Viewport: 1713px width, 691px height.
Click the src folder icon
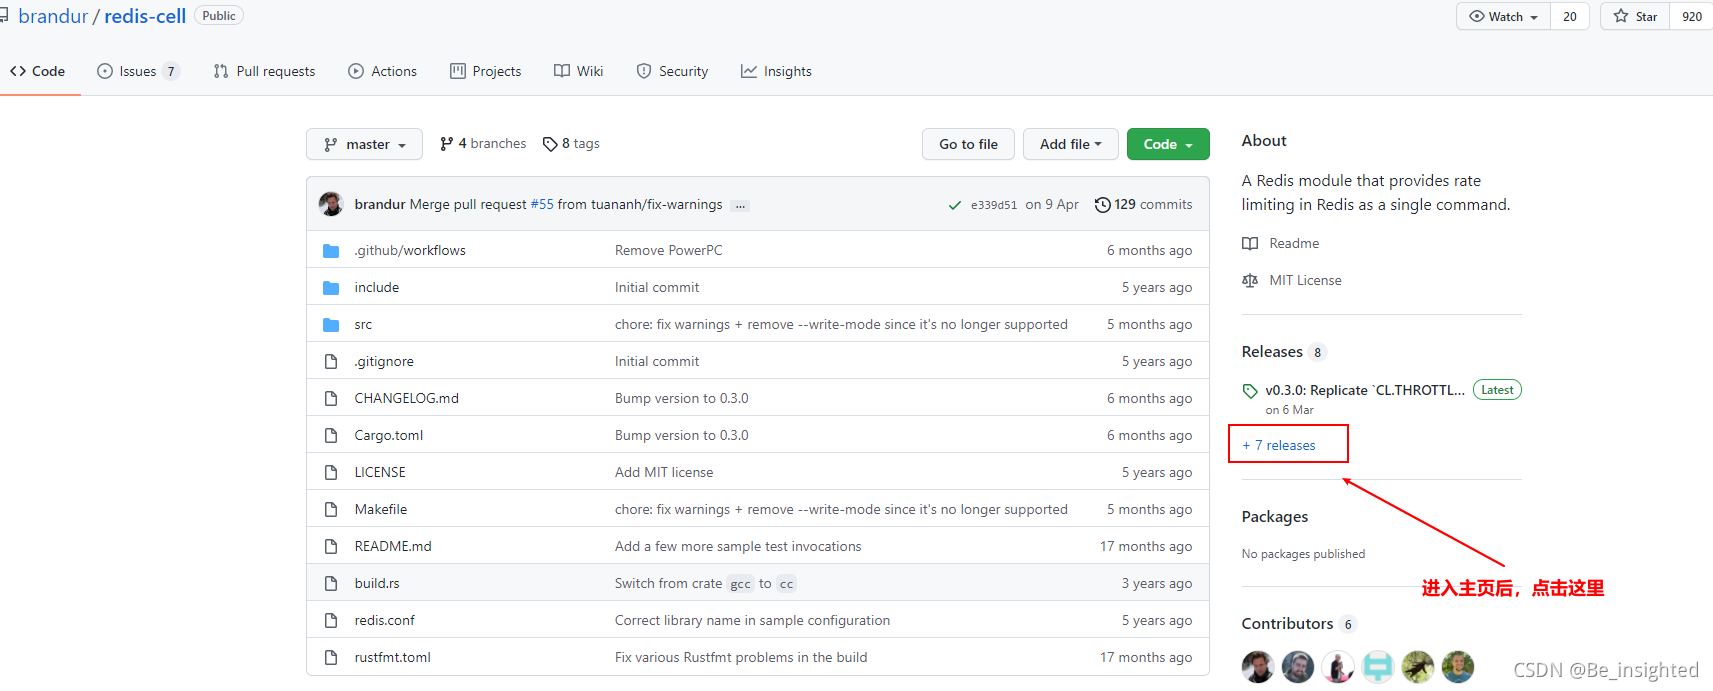point(331,325)
